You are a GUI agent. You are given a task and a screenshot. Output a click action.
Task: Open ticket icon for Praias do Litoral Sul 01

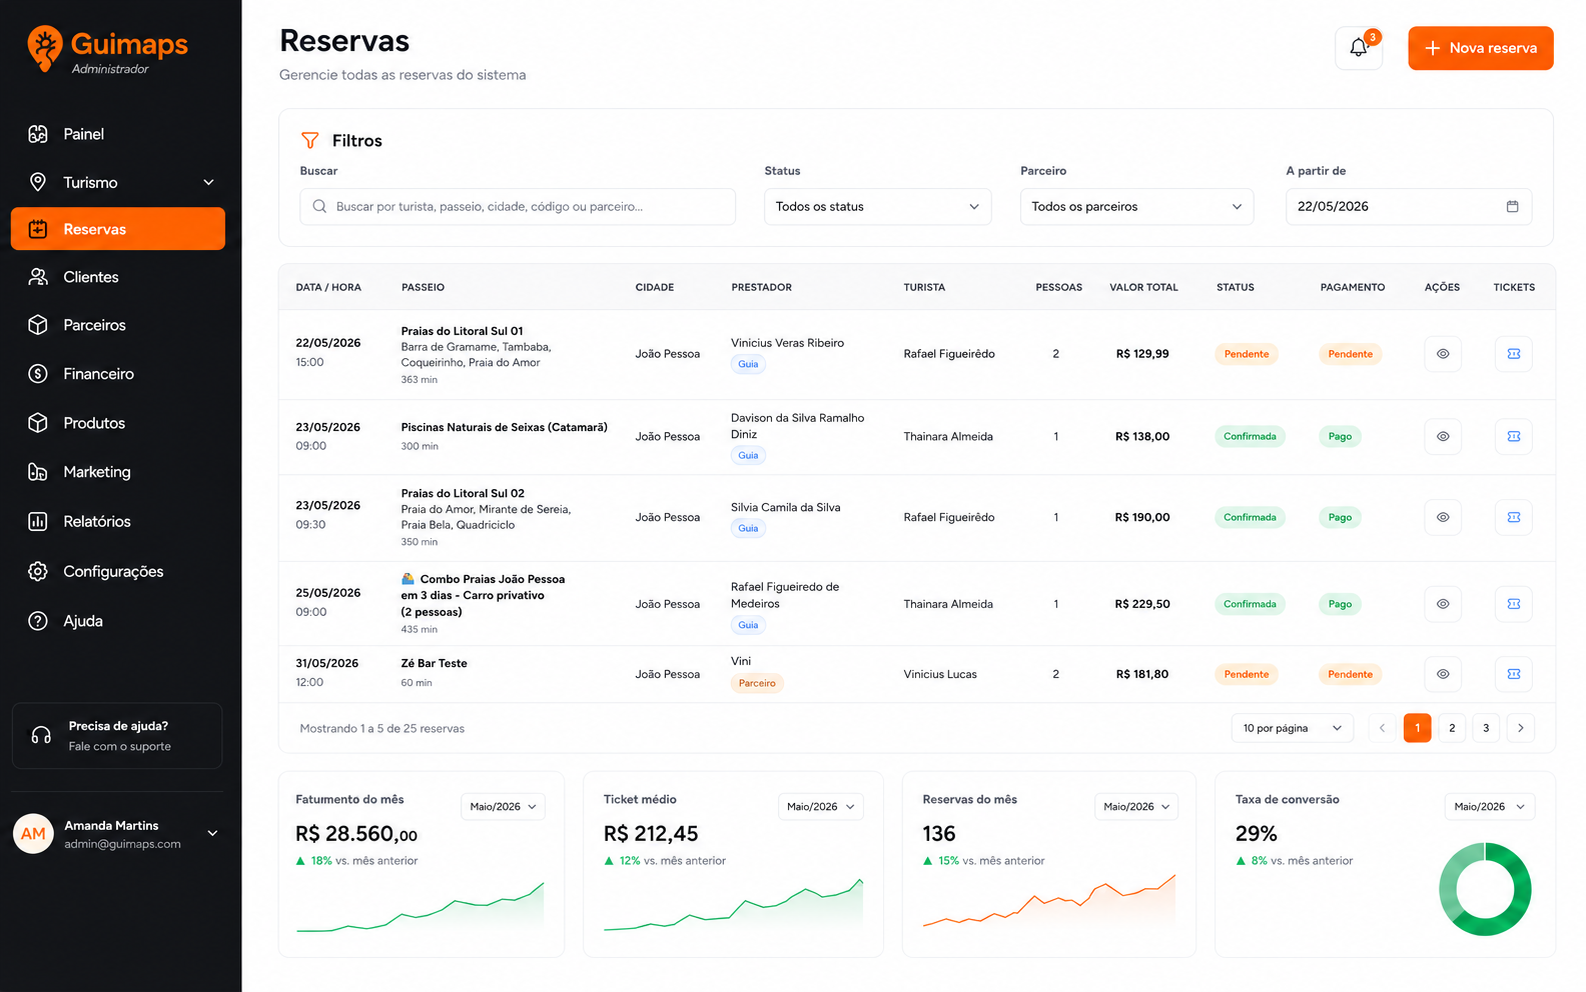point(1514,354)
